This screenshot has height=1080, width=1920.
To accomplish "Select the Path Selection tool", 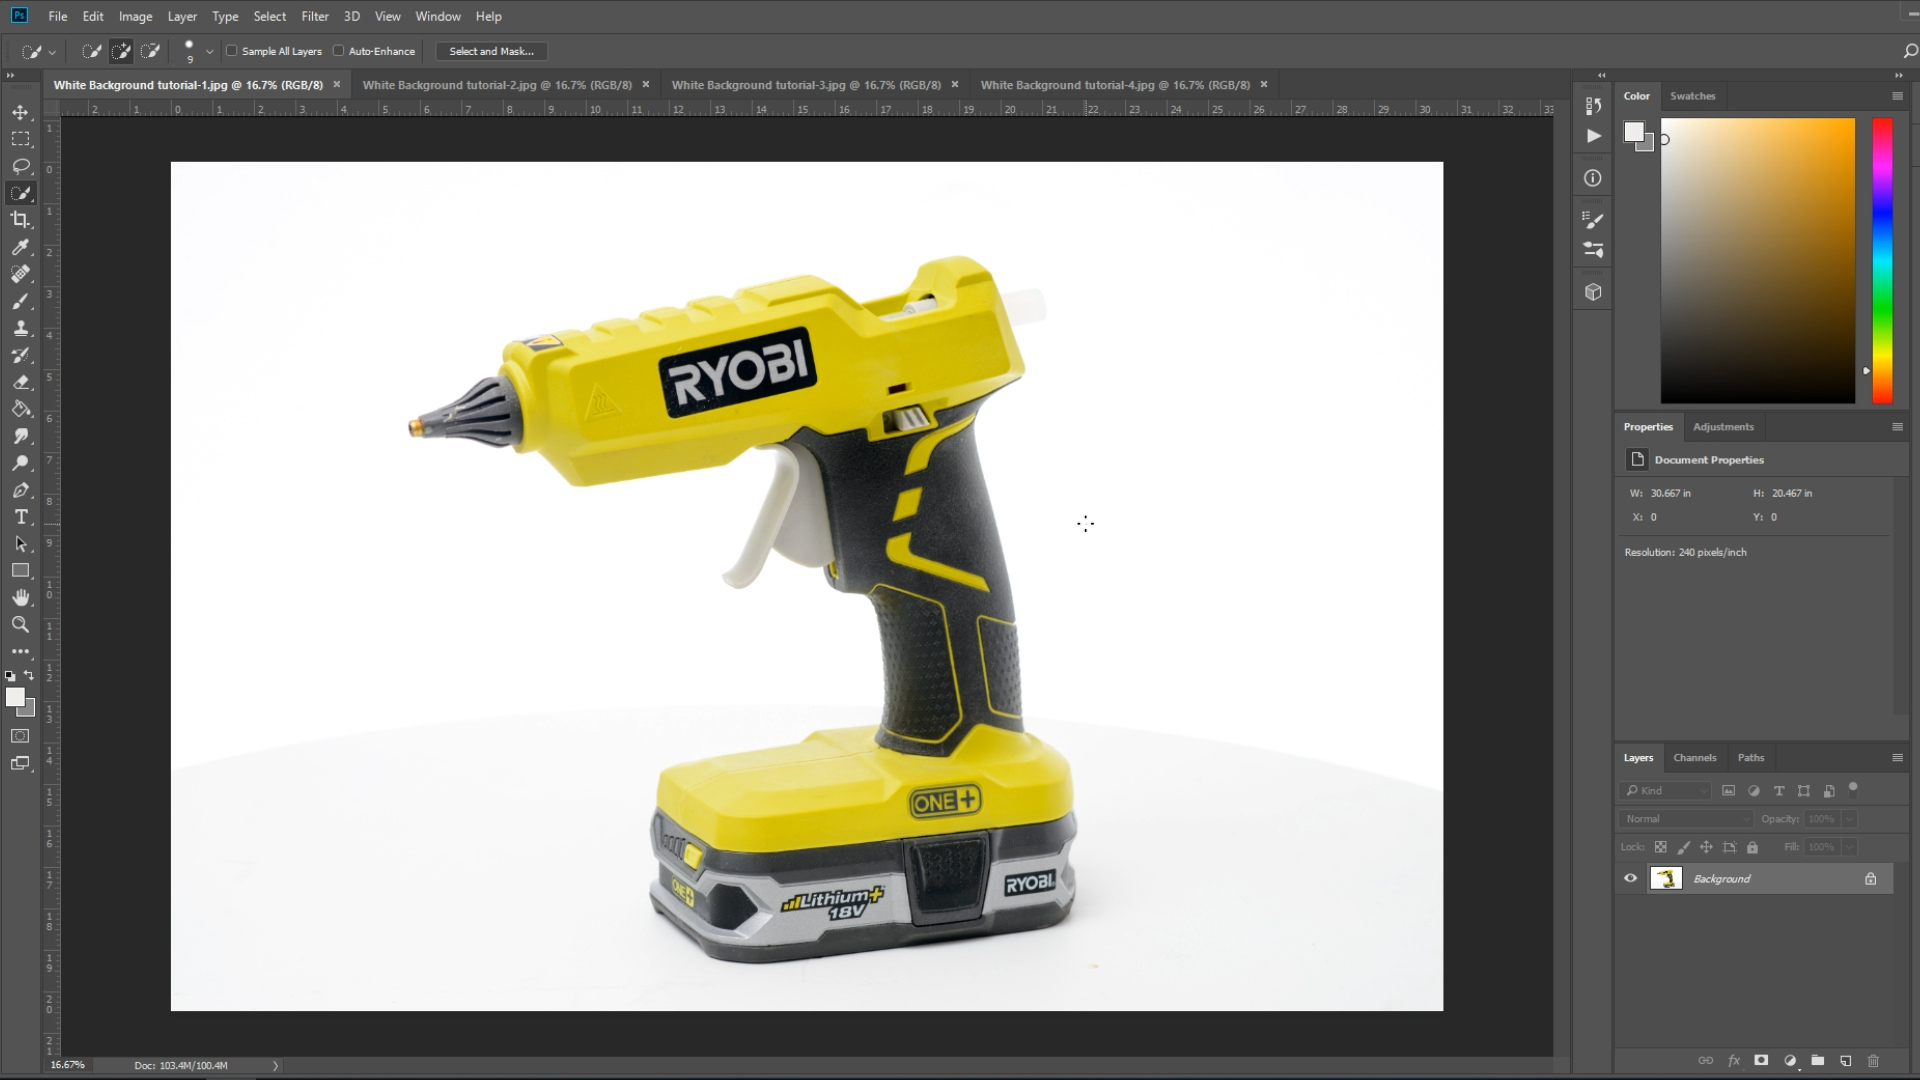I will click(x=20, y=544).
